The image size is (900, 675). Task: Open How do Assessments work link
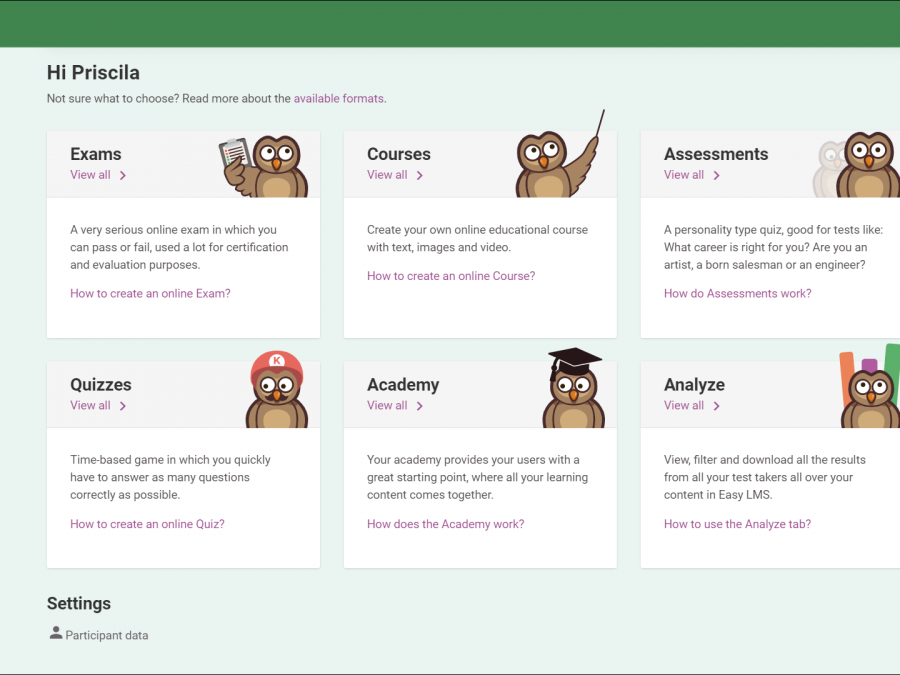click(737, 294)
